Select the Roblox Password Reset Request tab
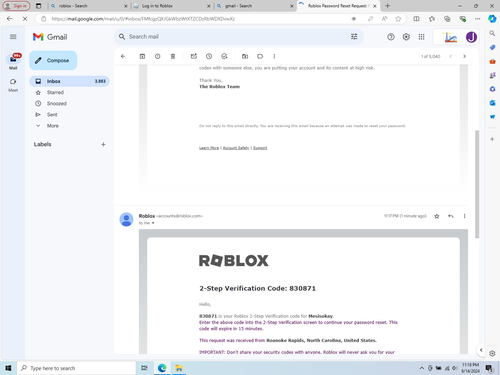 coord(337,6)
